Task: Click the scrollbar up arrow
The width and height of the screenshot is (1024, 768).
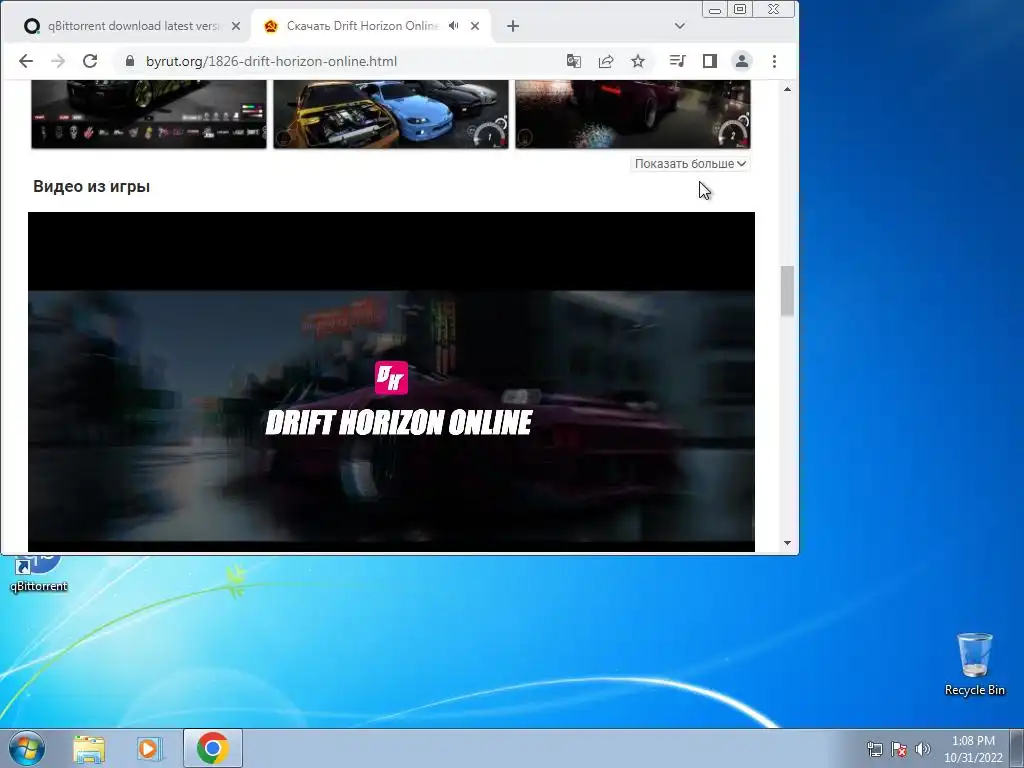Action: tap(787, 89)
